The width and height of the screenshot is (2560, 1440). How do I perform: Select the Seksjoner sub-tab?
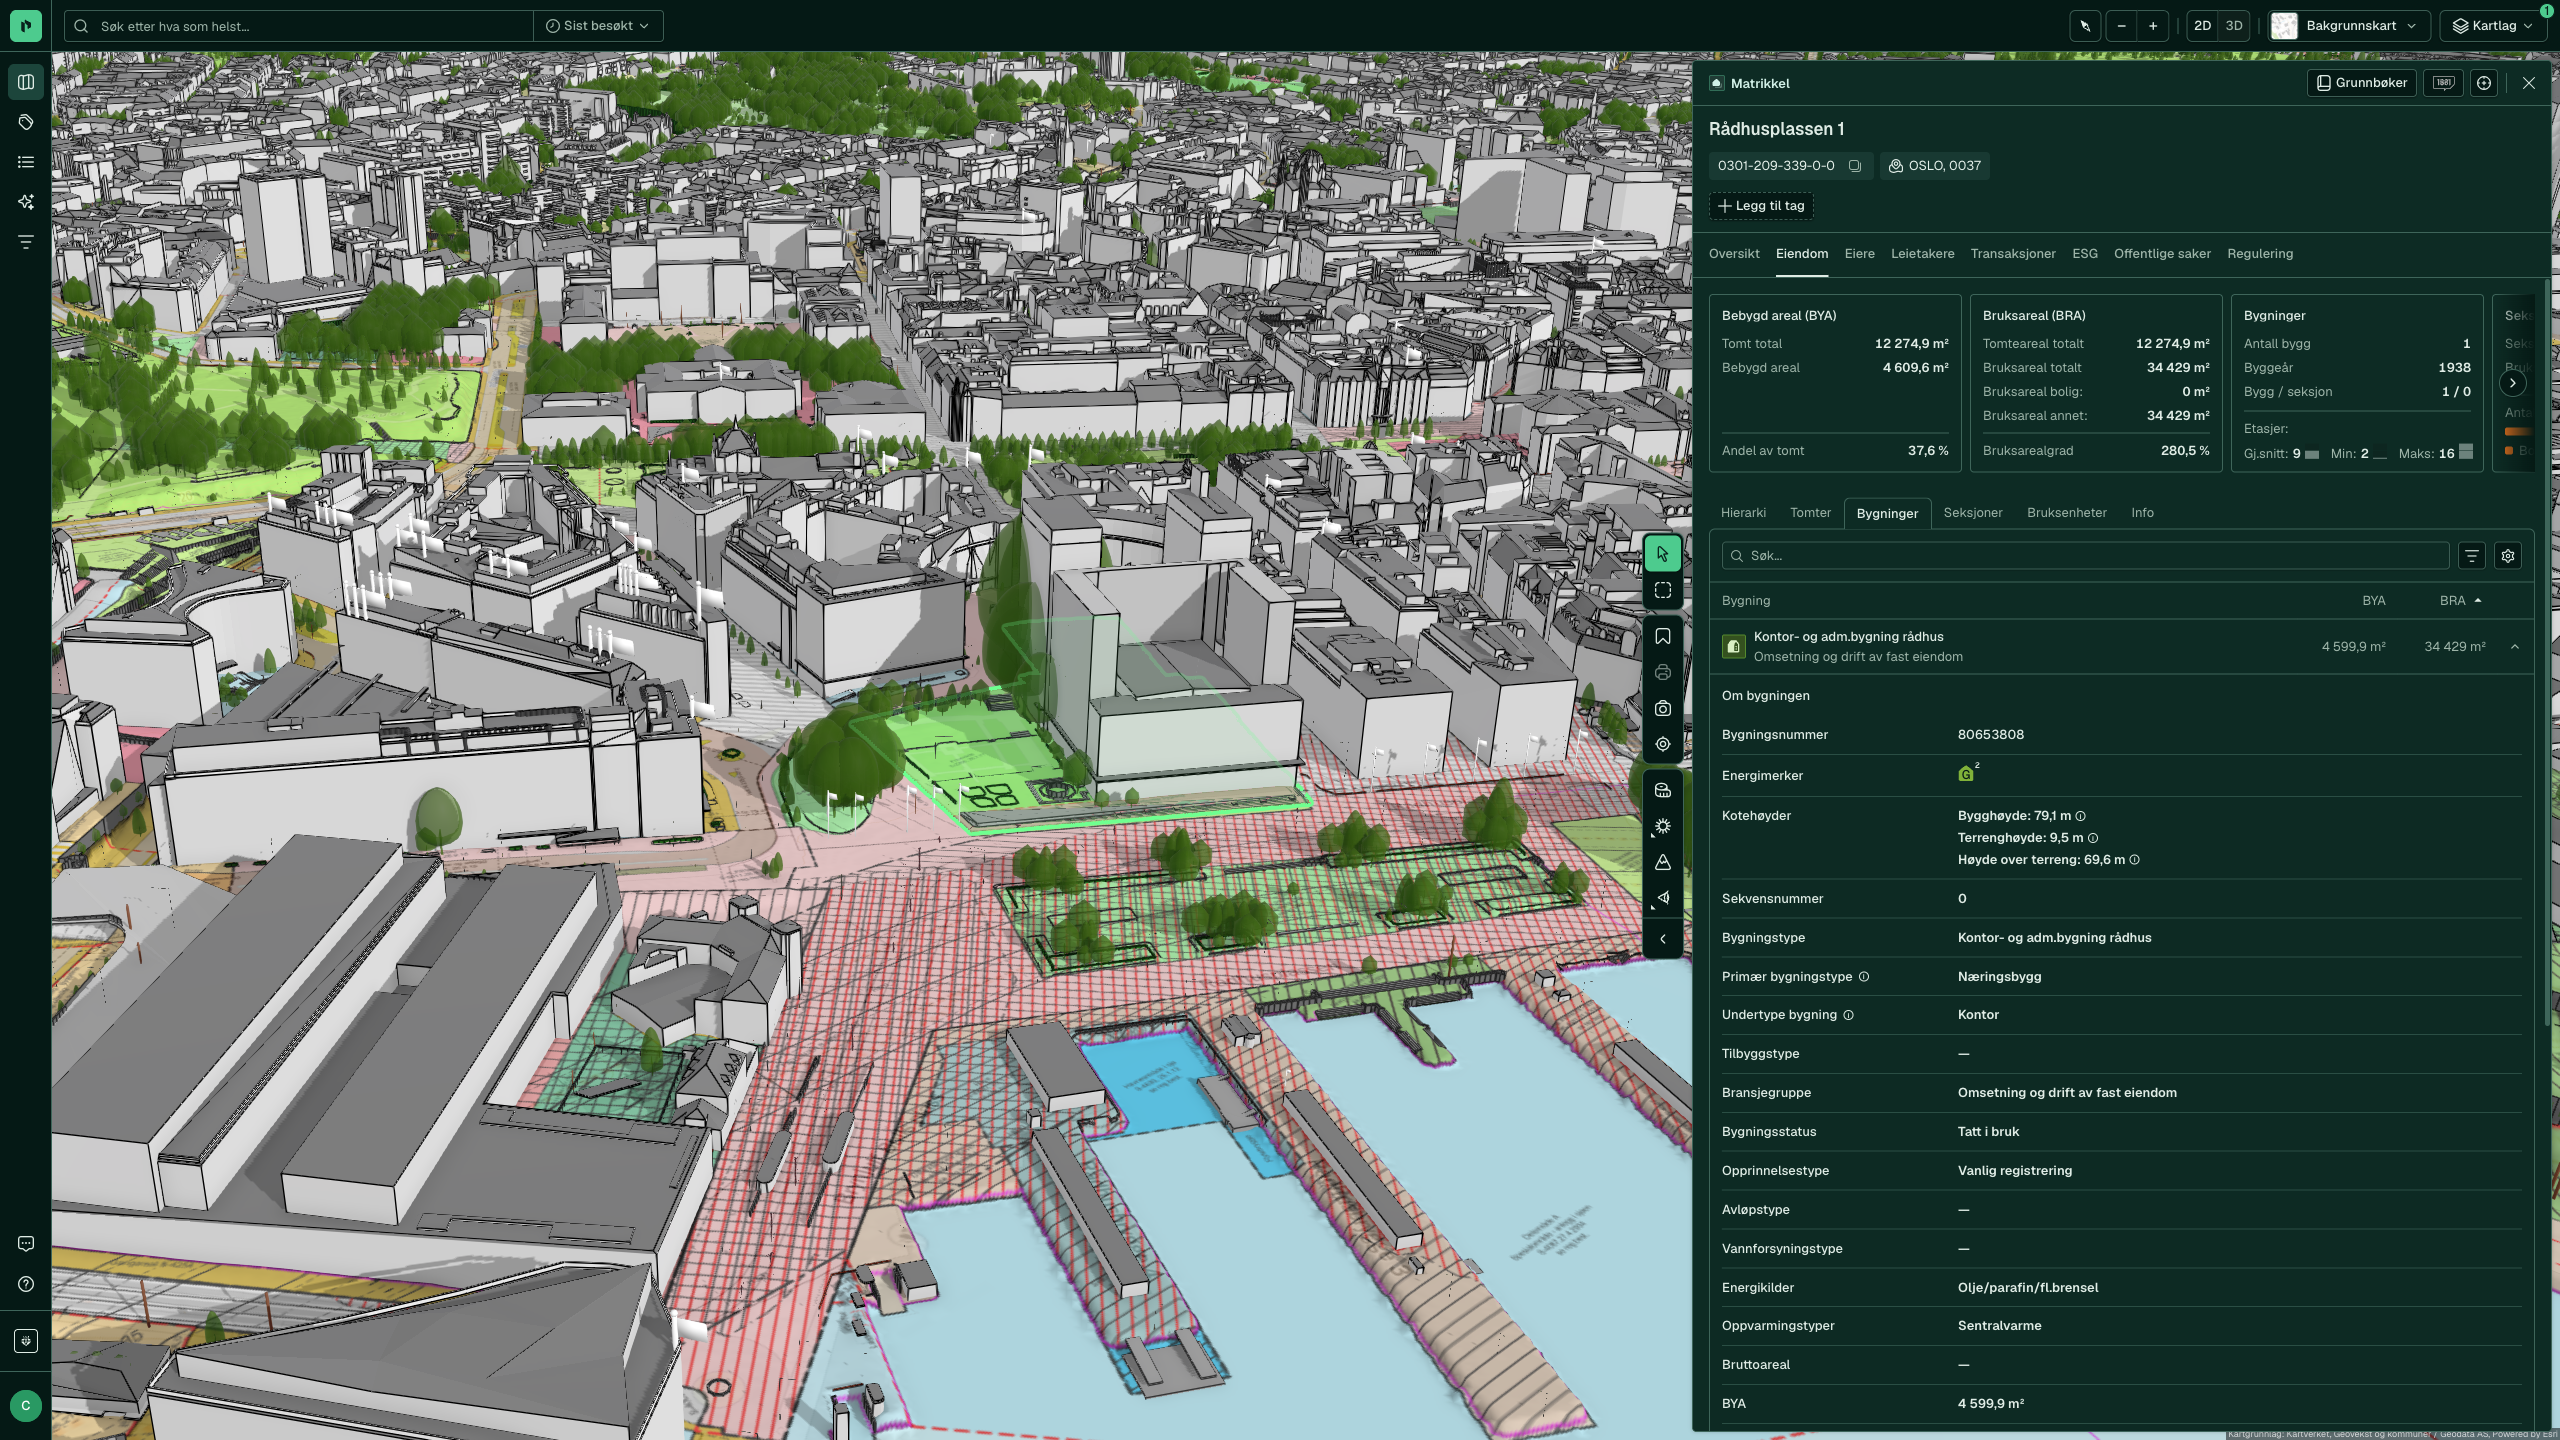(1973, 513)
